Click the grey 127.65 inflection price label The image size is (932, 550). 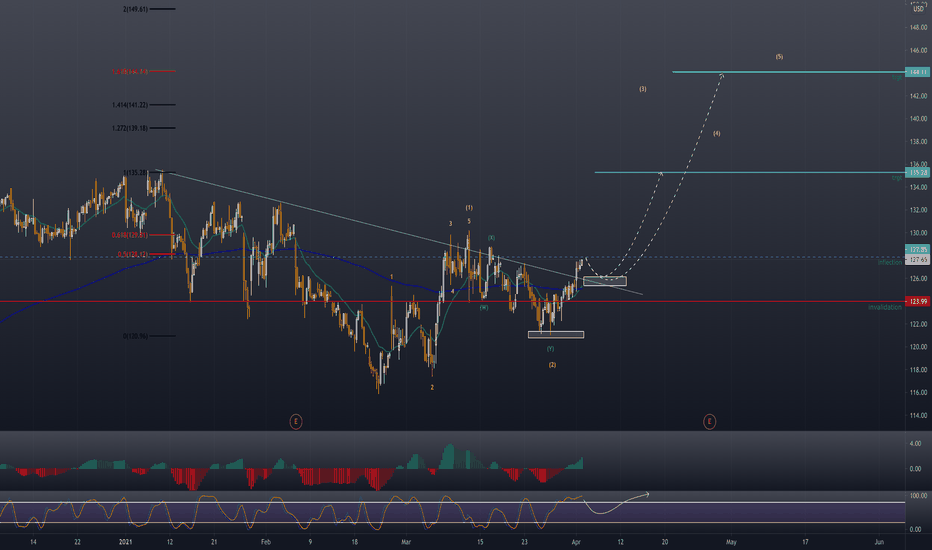(918, 259)
